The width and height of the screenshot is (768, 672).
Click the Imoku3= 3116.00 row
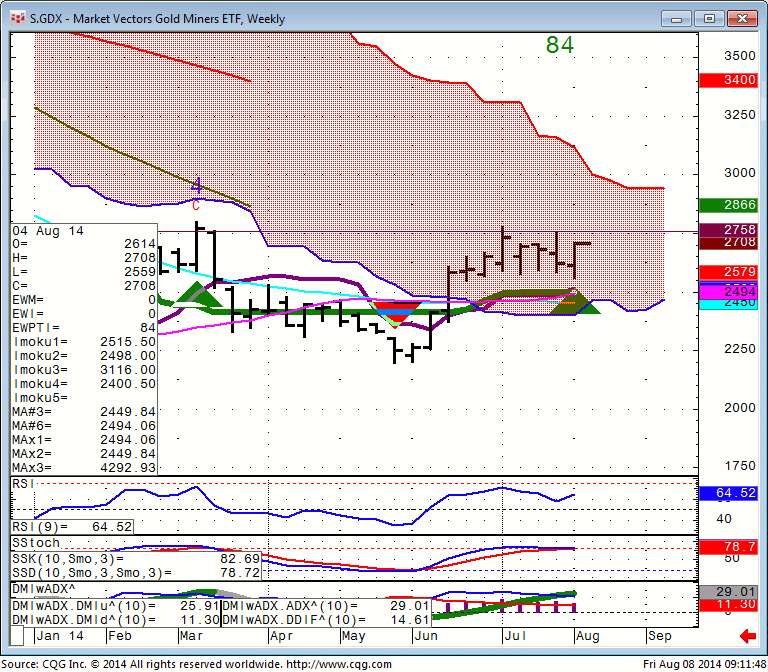84,370
